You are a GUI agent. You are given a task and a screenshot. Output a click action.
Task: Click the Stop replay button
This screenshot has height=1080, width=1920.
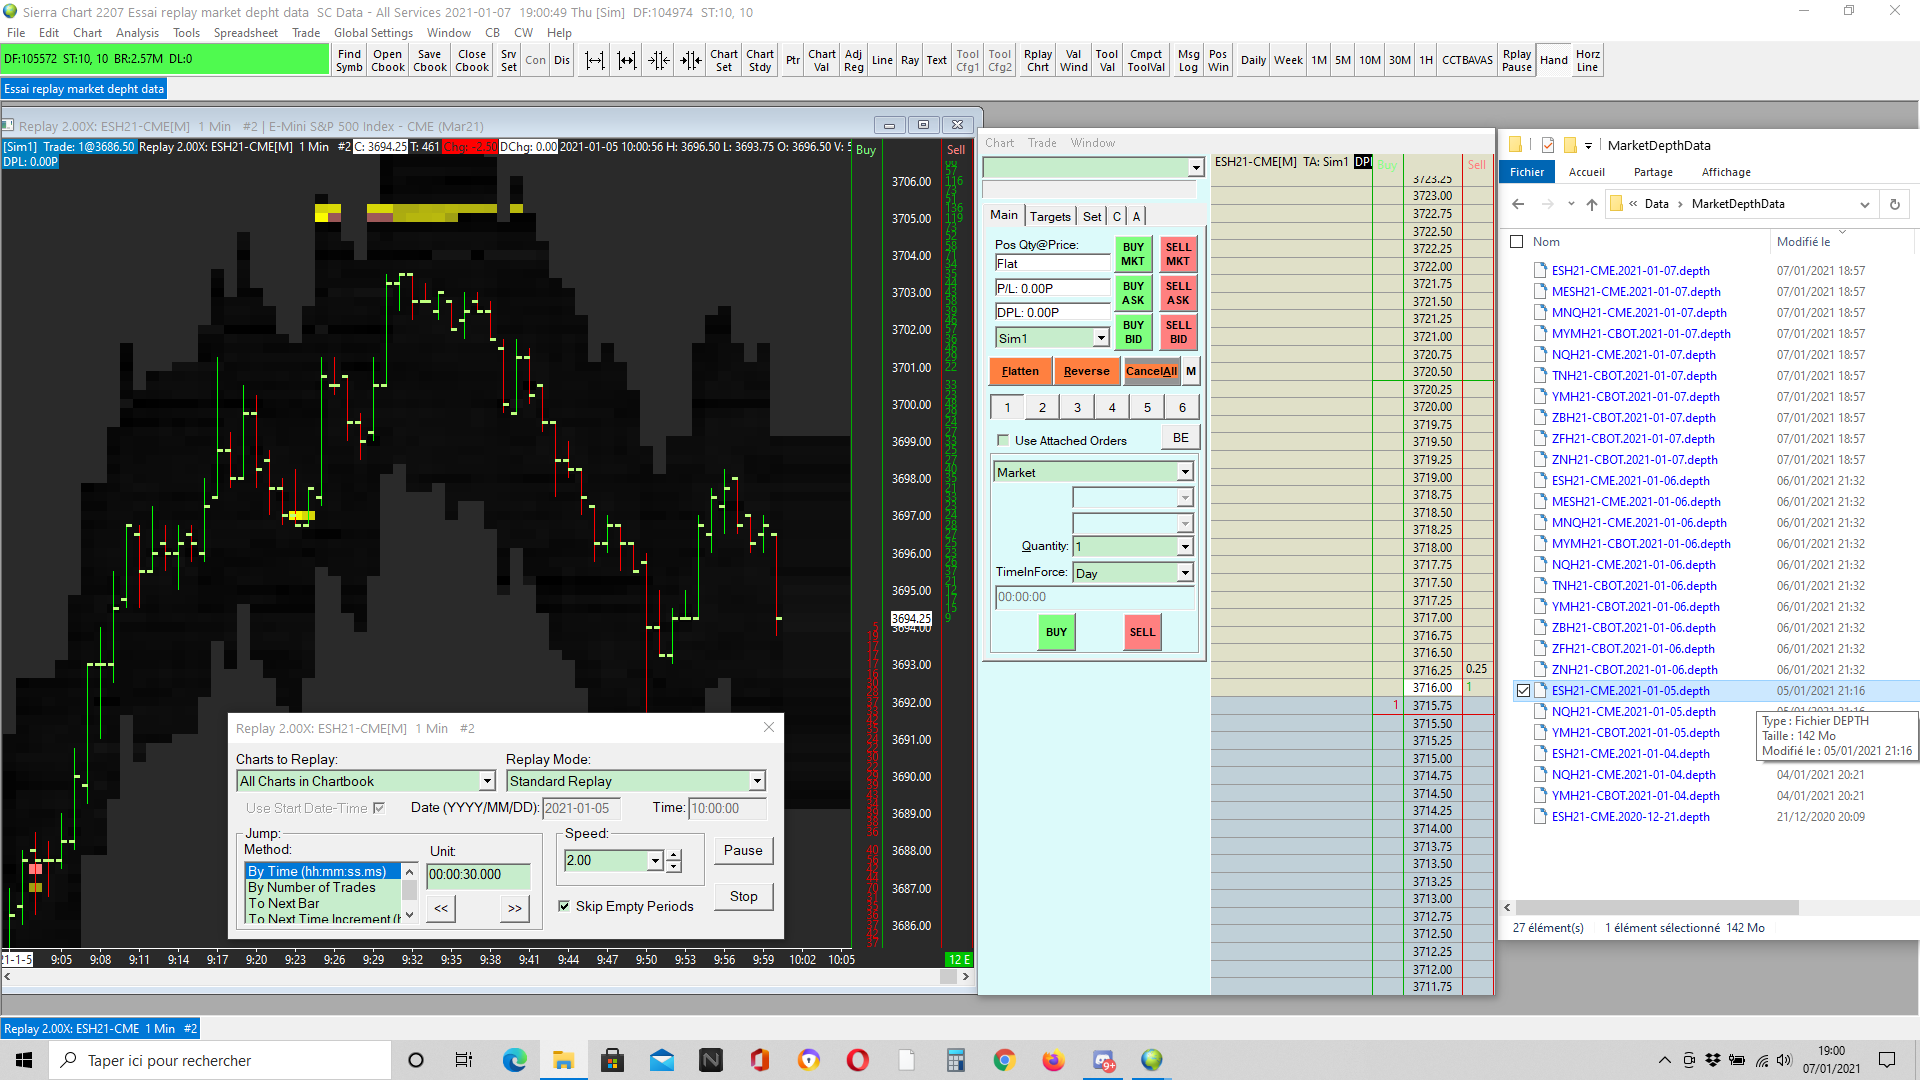[x=743, y=896]
